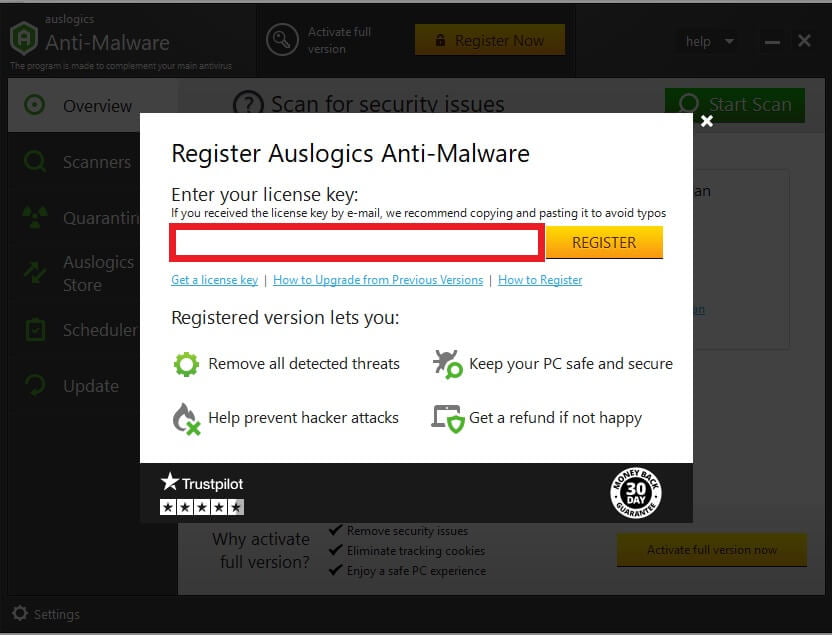Click 'Registered version lets you:' heading
This screenshot has width=832, height=635.
(285, 317)
